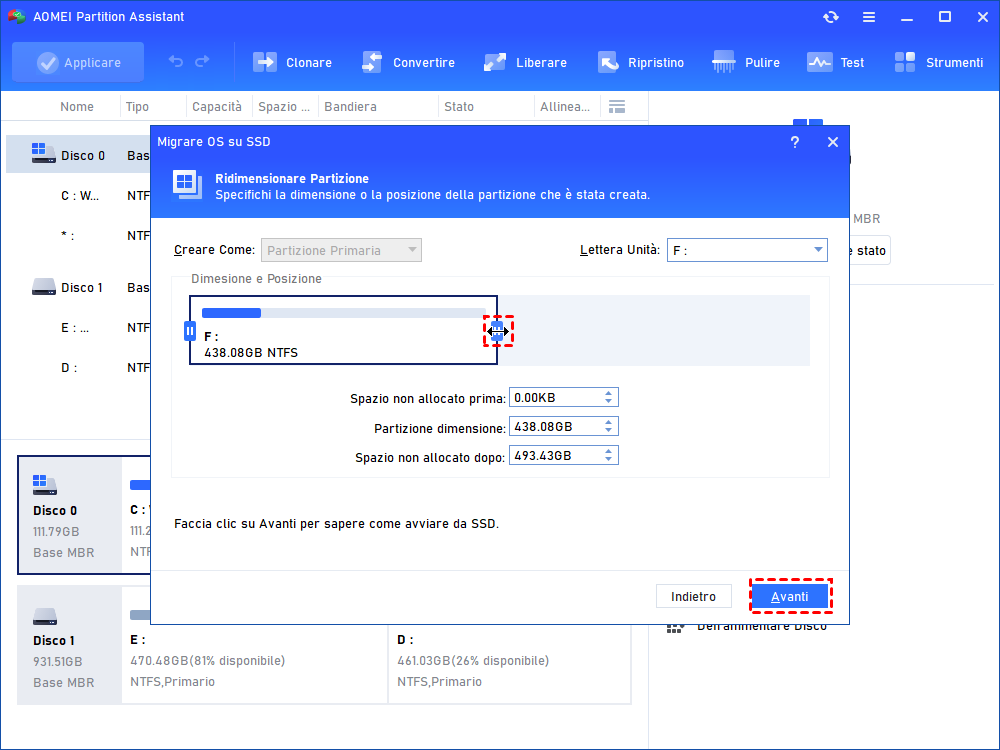The height and width of the screenshot is (750, 1000).
Task: Open the Creare Come dropdown
Action: click(341, 250)
